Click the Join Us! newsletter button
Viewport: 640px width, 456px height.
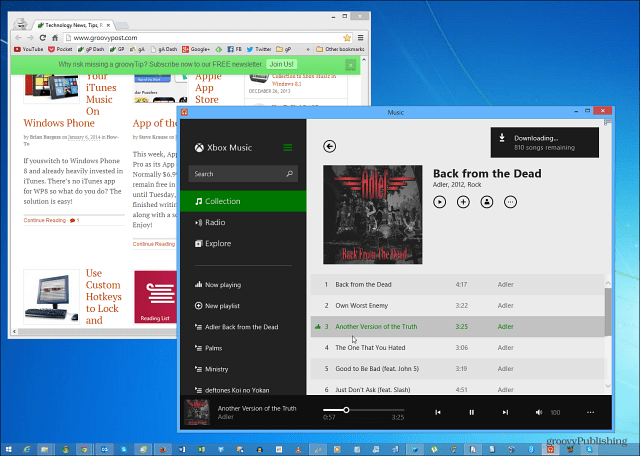(281, 64)
